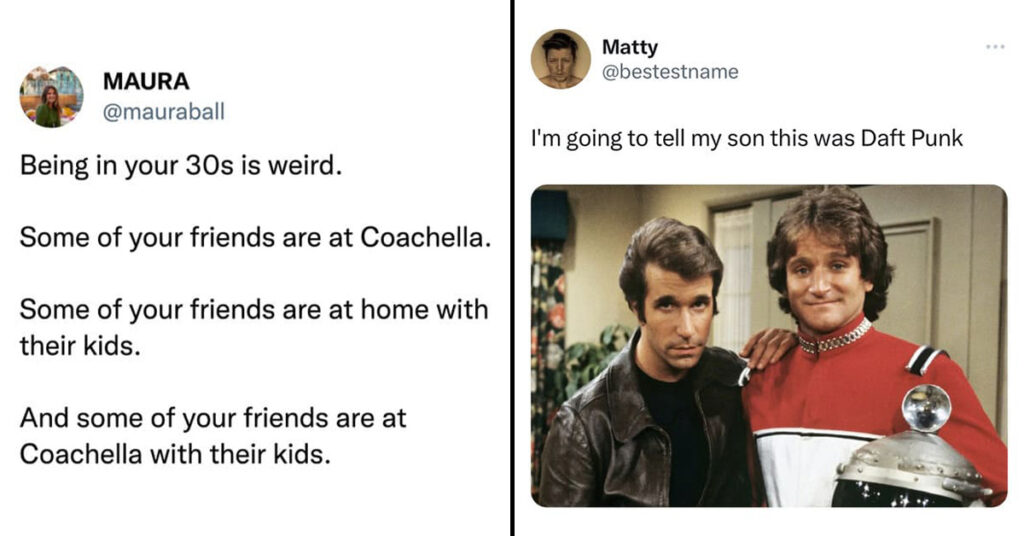Click the "Coachella with their kids" final paragraph
1024x536 pixels.
click(213, 436)
